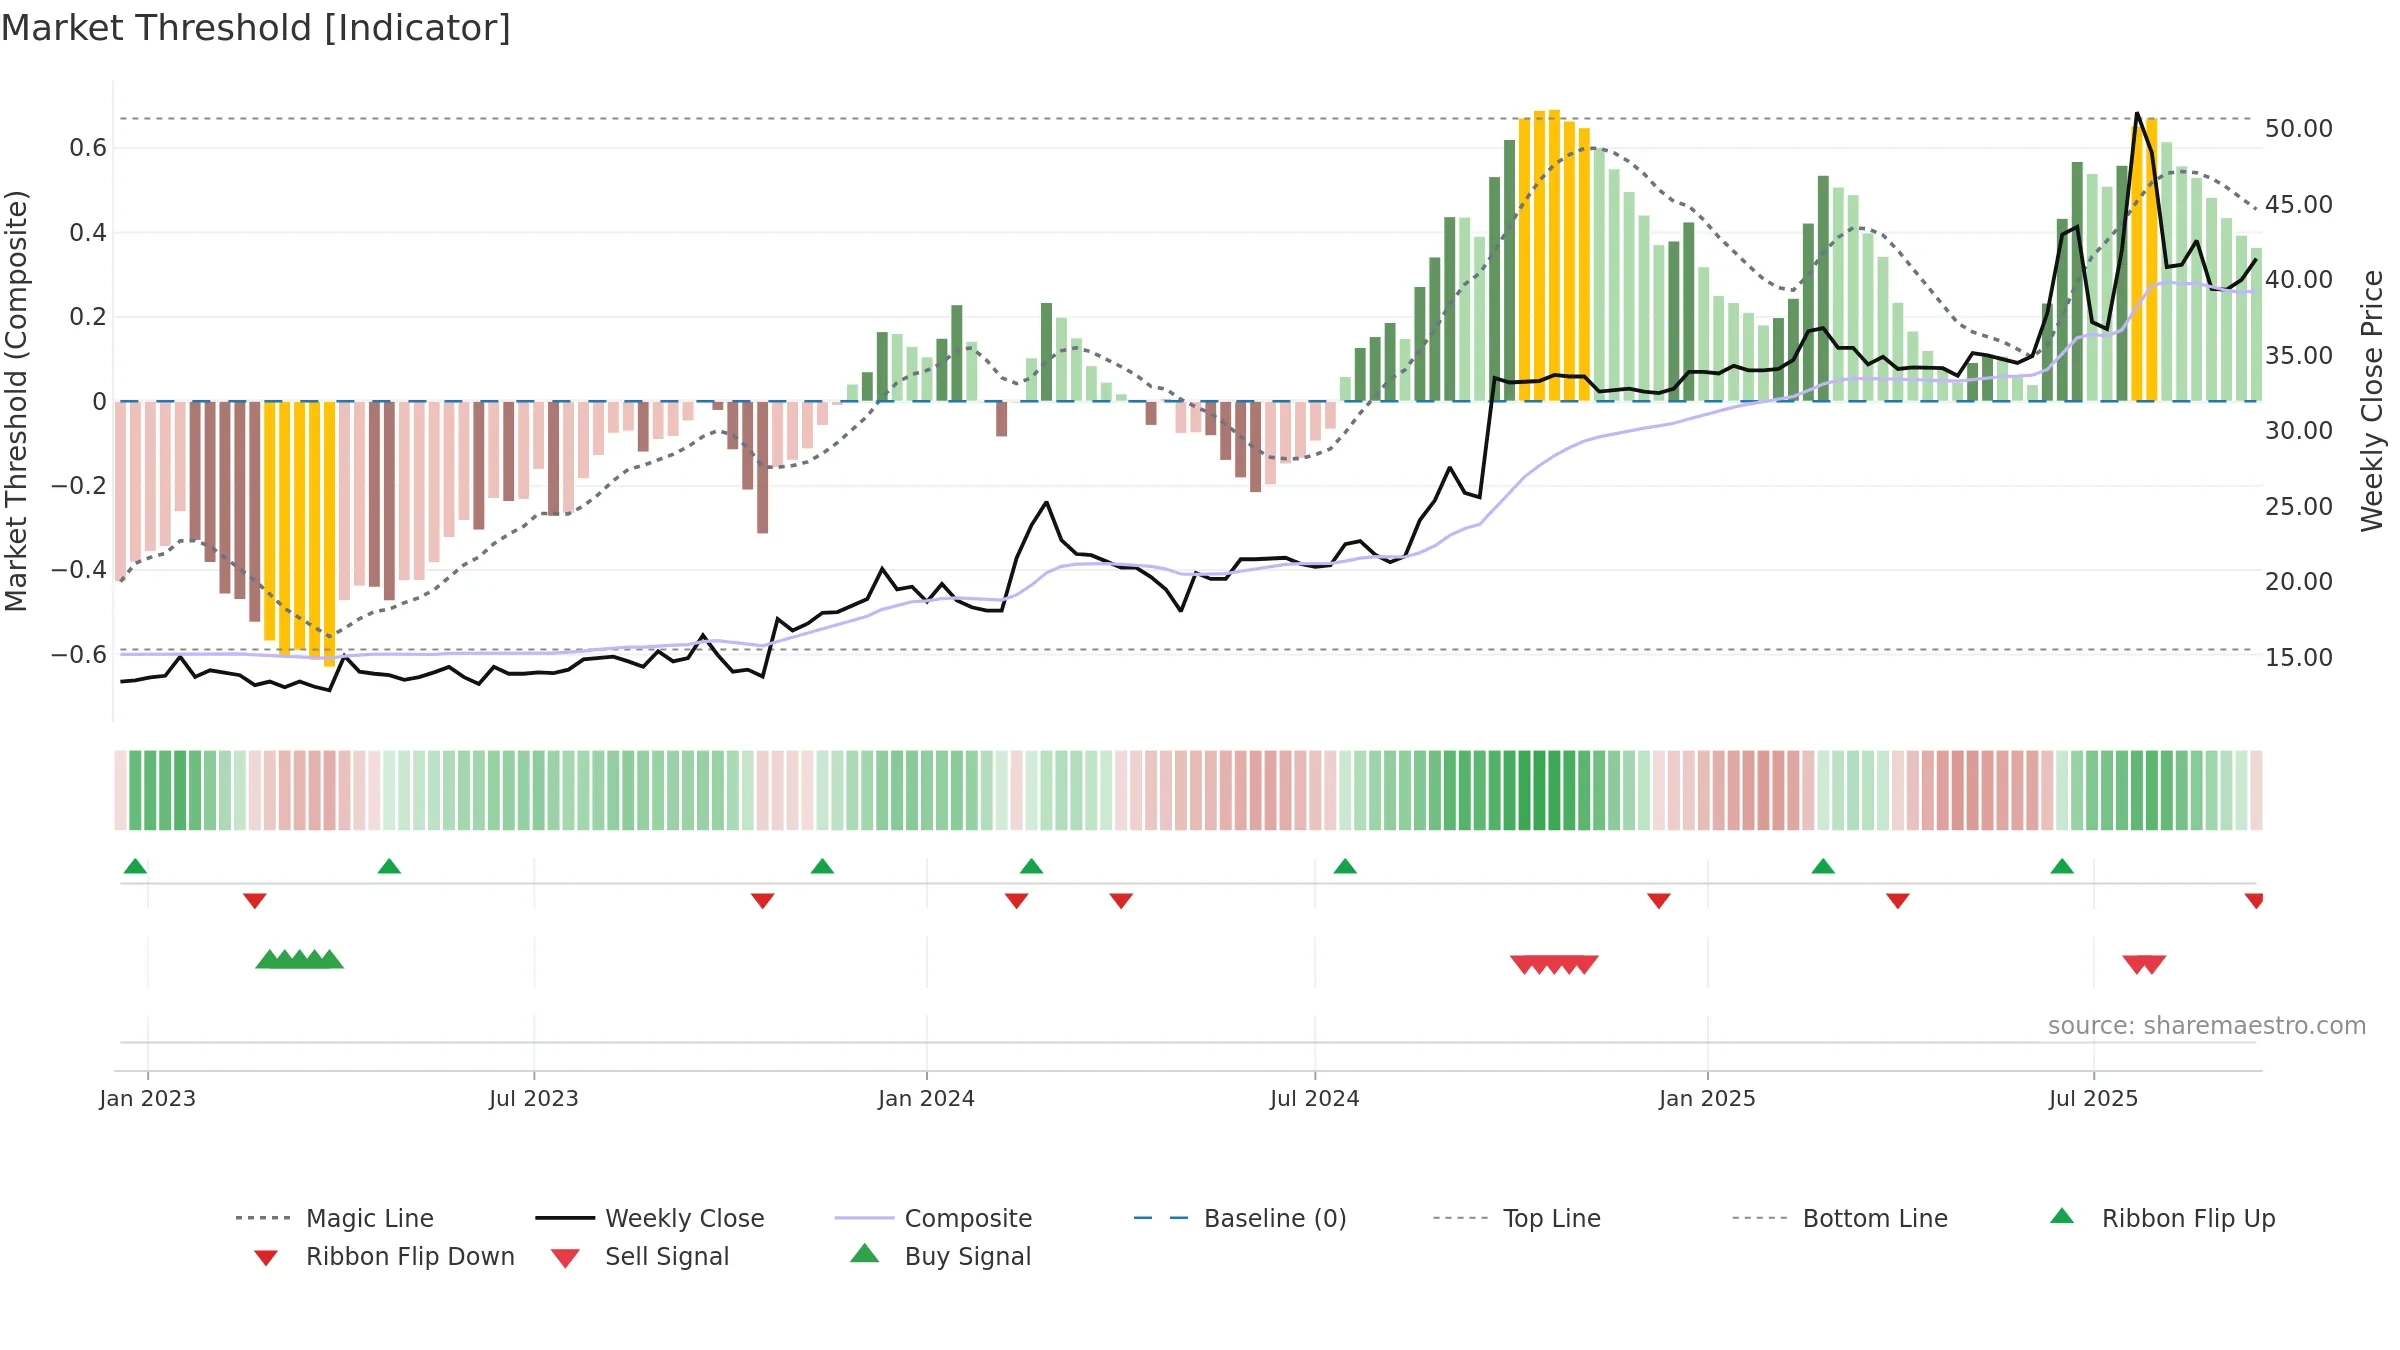This screenshot has height=1350, width=2400.
Task: Toggle the Ribbon Flip Down legend entry
Action: [383, 1256]
